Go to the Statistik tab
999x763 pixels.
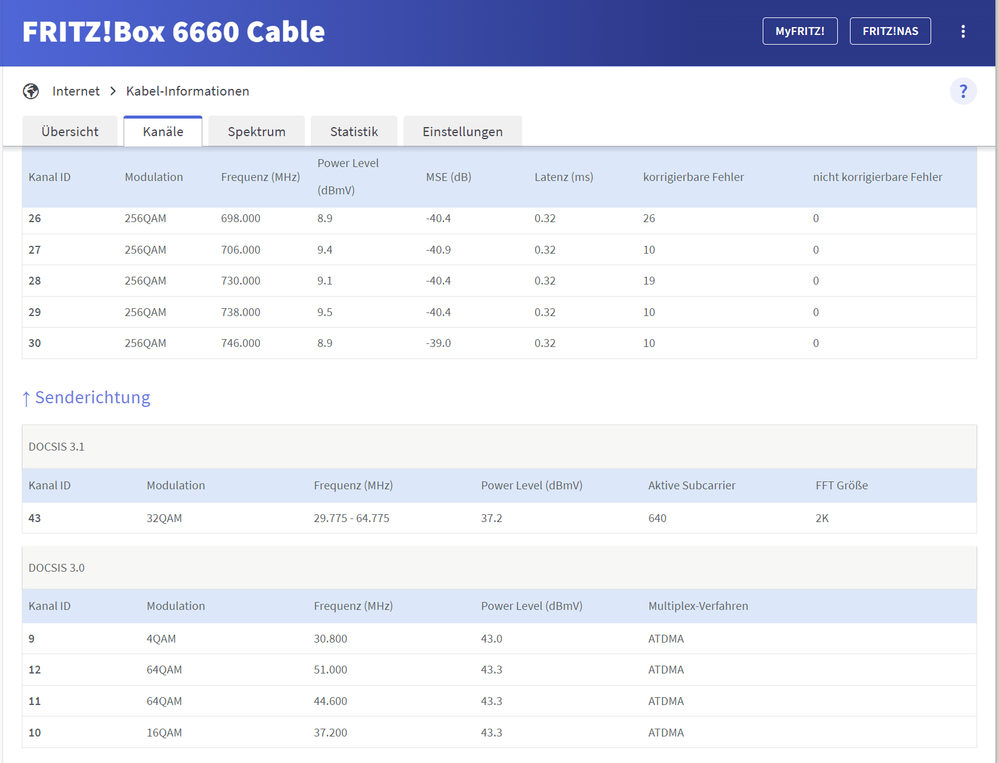tap(354, 131)
